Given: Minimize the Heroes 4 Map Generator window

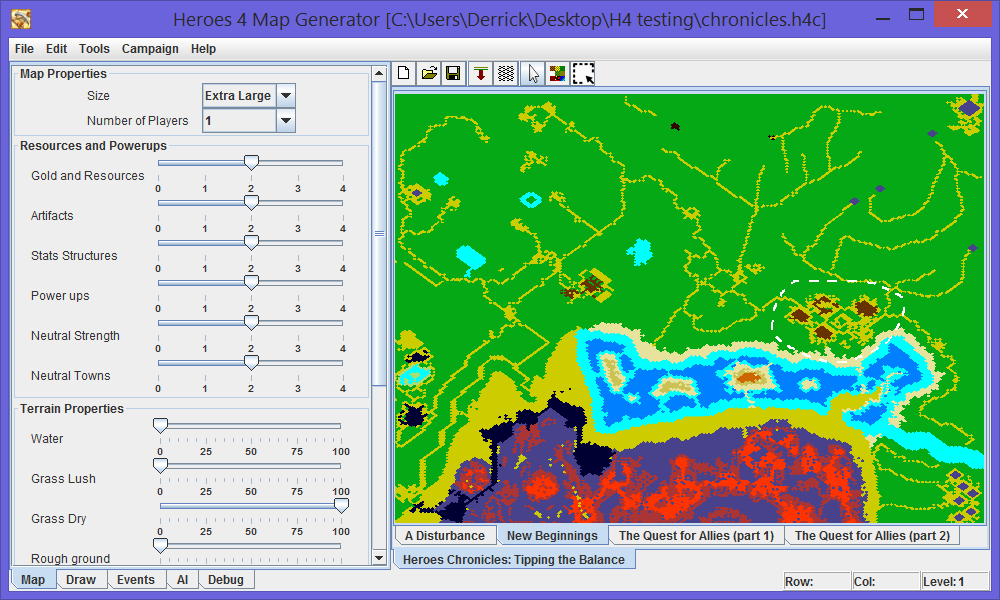Looking at the screenshot, I should click(883, 17).
